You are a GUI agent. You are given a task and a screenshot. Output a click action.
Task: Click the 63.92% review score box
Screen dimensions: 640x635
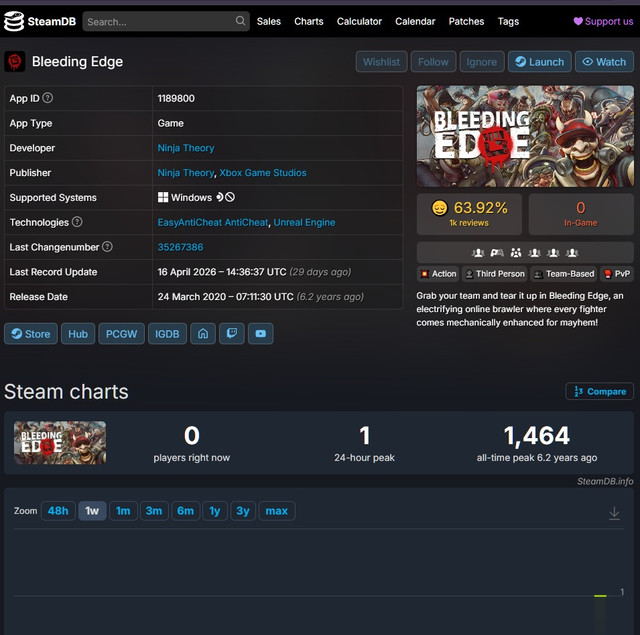[x=469, y=214]
